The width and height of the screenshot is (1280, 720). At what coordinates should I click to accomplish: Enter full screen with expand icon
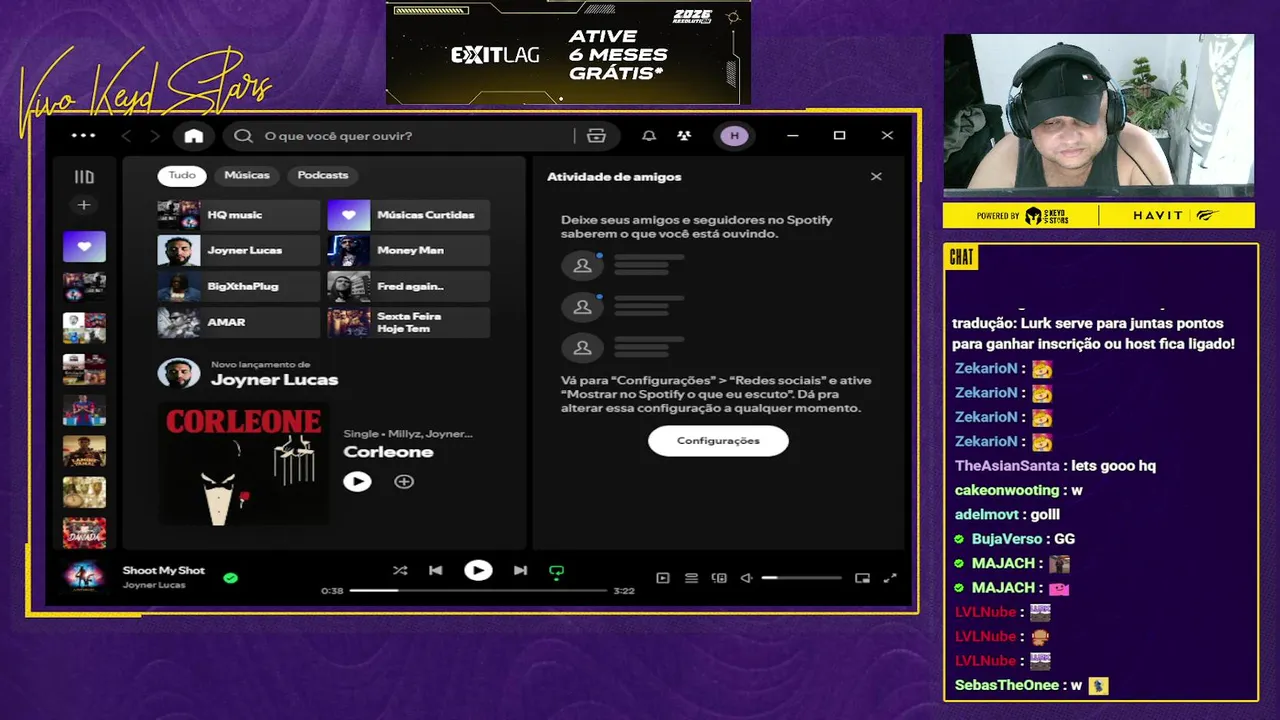click(890, 578)
